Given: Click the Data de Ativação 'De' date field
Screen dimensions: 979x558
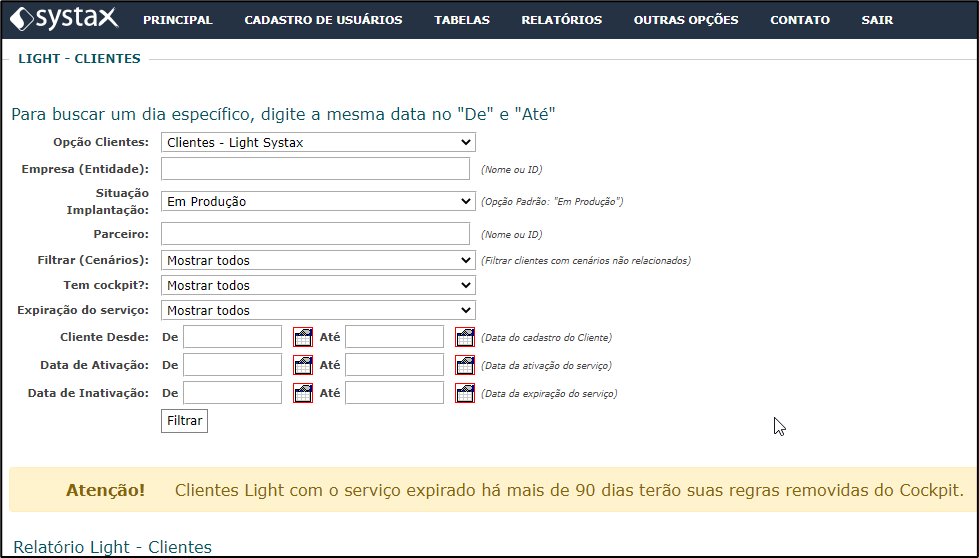Looking at the screenshot, I should tap(232, 365).
